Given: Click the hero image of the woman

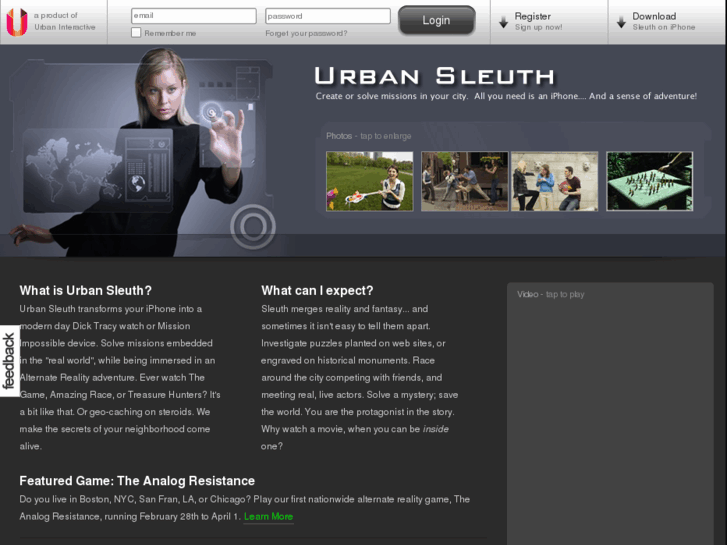Looking at the screenshot, I should click(x=139, y=151).
